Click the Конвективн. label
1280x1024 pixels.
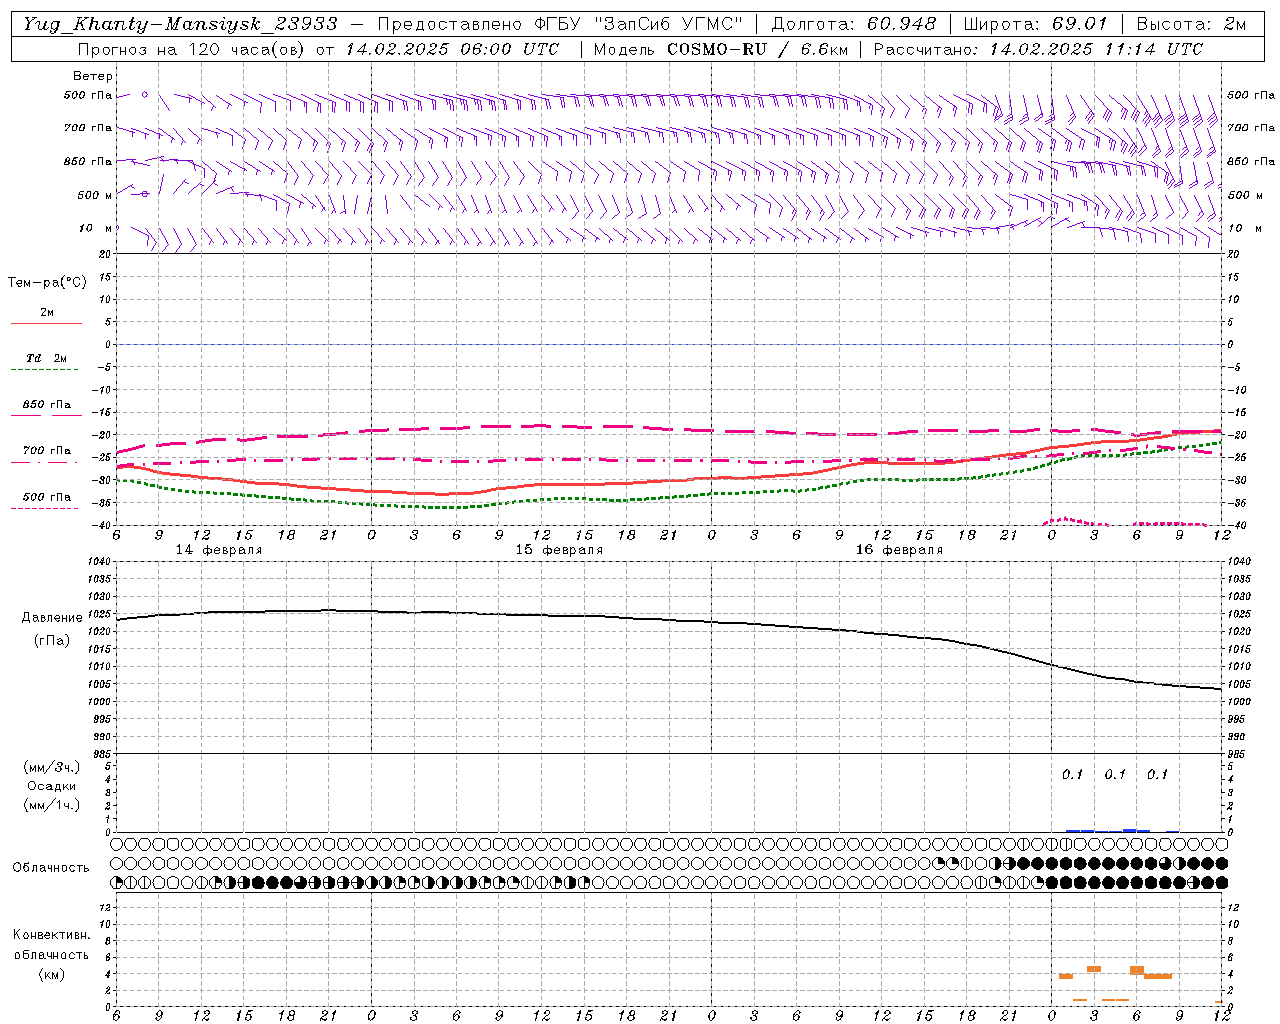(x=52, y=935)
